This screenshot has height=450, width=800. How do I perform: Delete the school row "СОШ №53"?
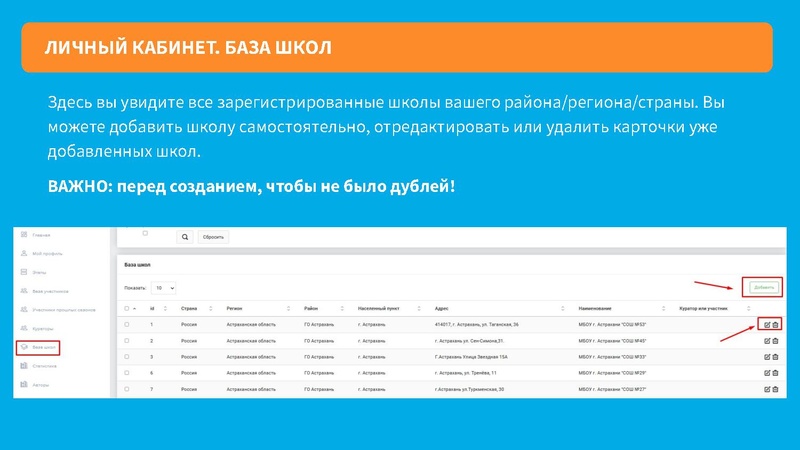(776, 324)
